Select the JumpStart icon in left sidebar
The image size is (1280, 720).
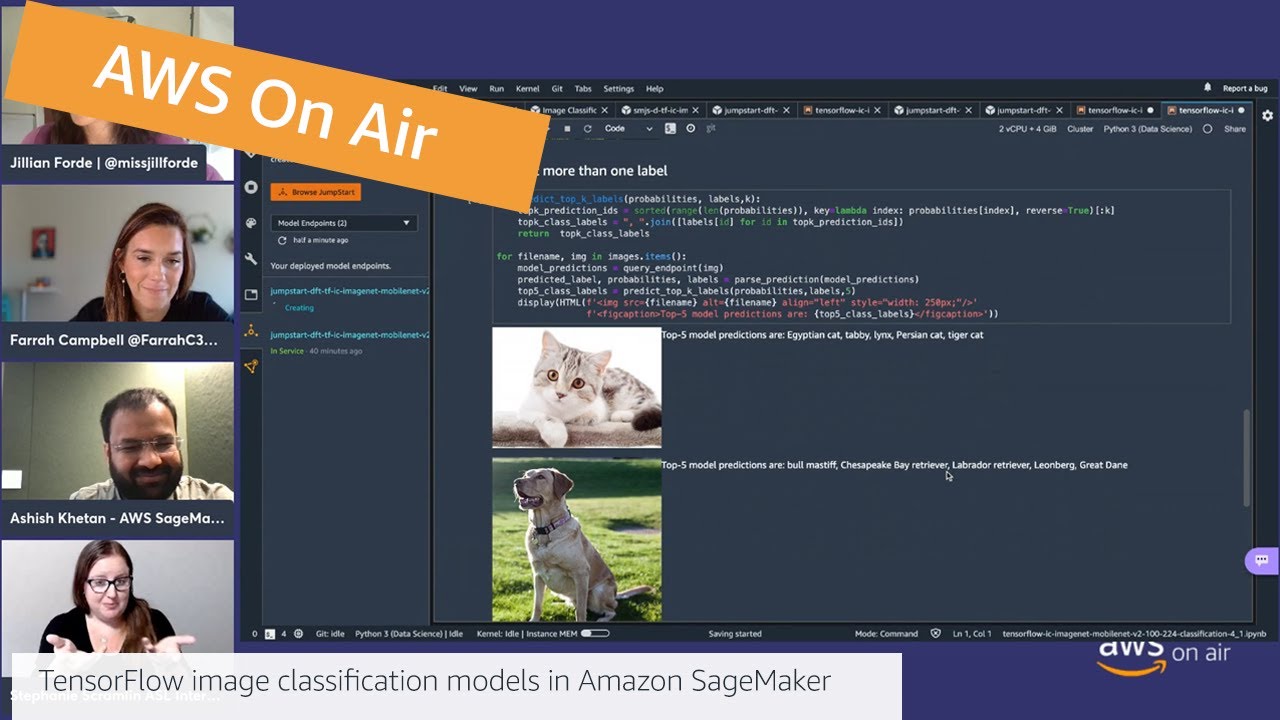251,331
